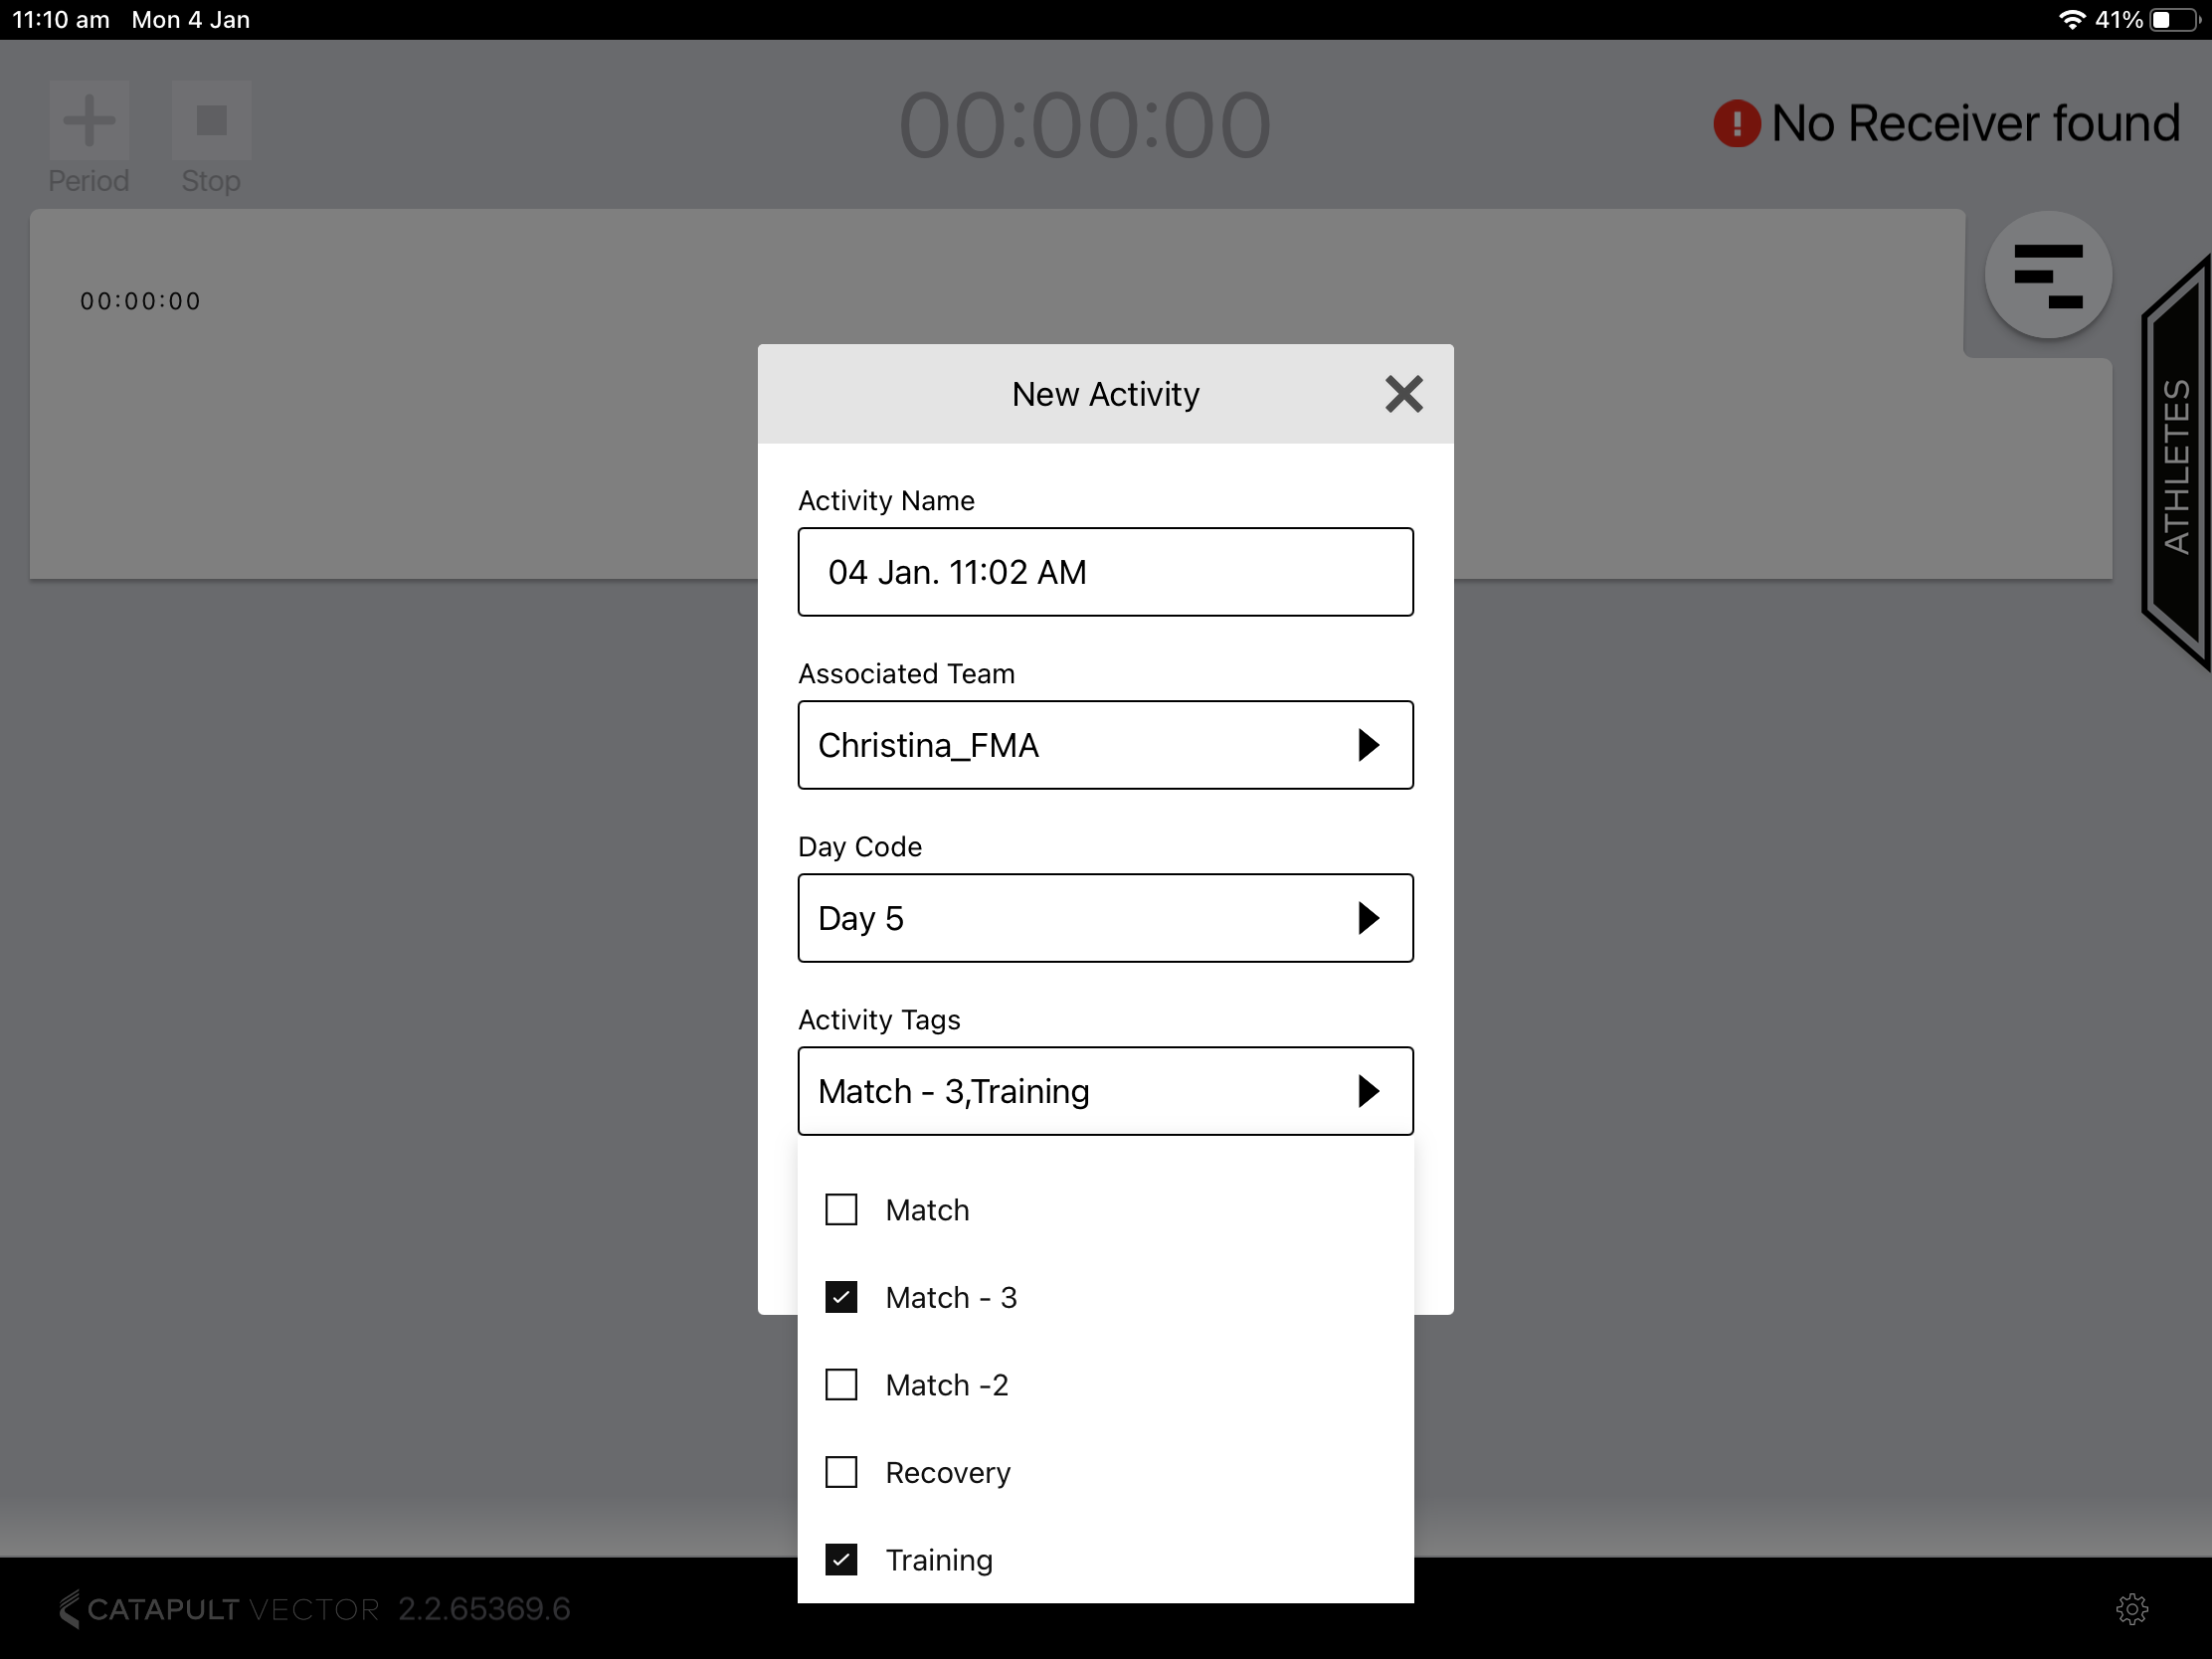Tap the No Receiver found text

(1975, 124)
